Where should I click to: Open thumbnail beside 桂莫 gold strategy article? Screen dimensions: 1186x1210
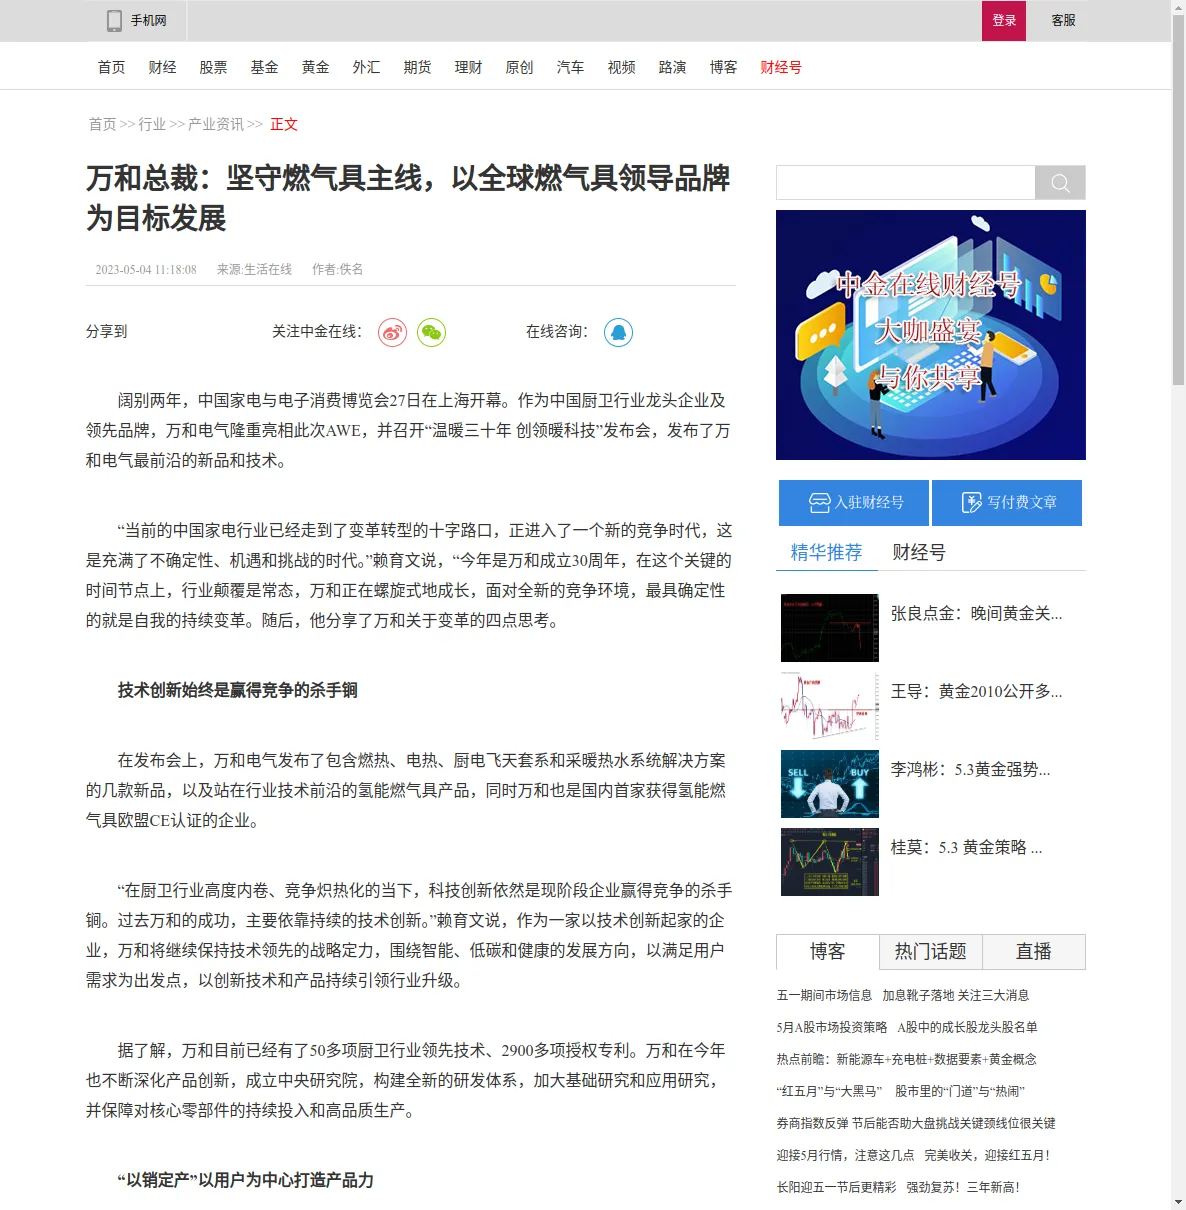[x=830, y=862]
